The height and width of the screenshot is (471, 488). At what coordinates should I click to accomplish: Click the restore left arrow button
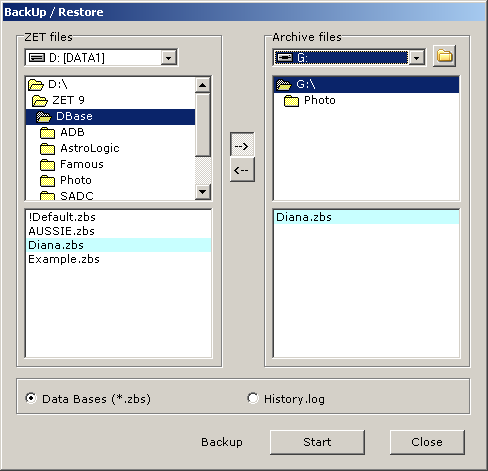pos(242,170)
